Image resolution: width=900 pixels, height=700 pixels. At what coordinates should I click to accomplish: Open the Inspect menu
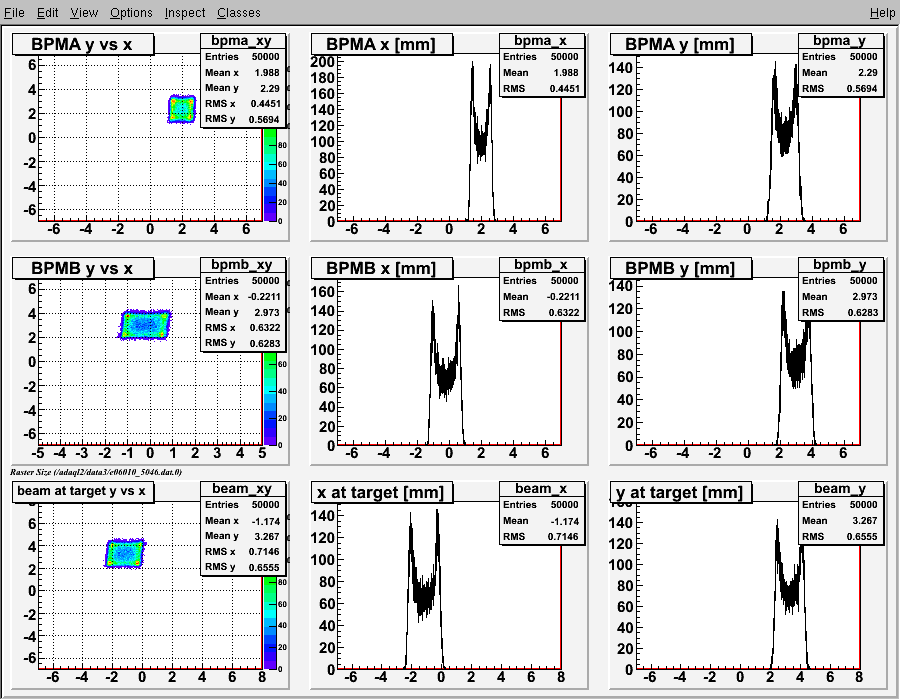[185, 13]
